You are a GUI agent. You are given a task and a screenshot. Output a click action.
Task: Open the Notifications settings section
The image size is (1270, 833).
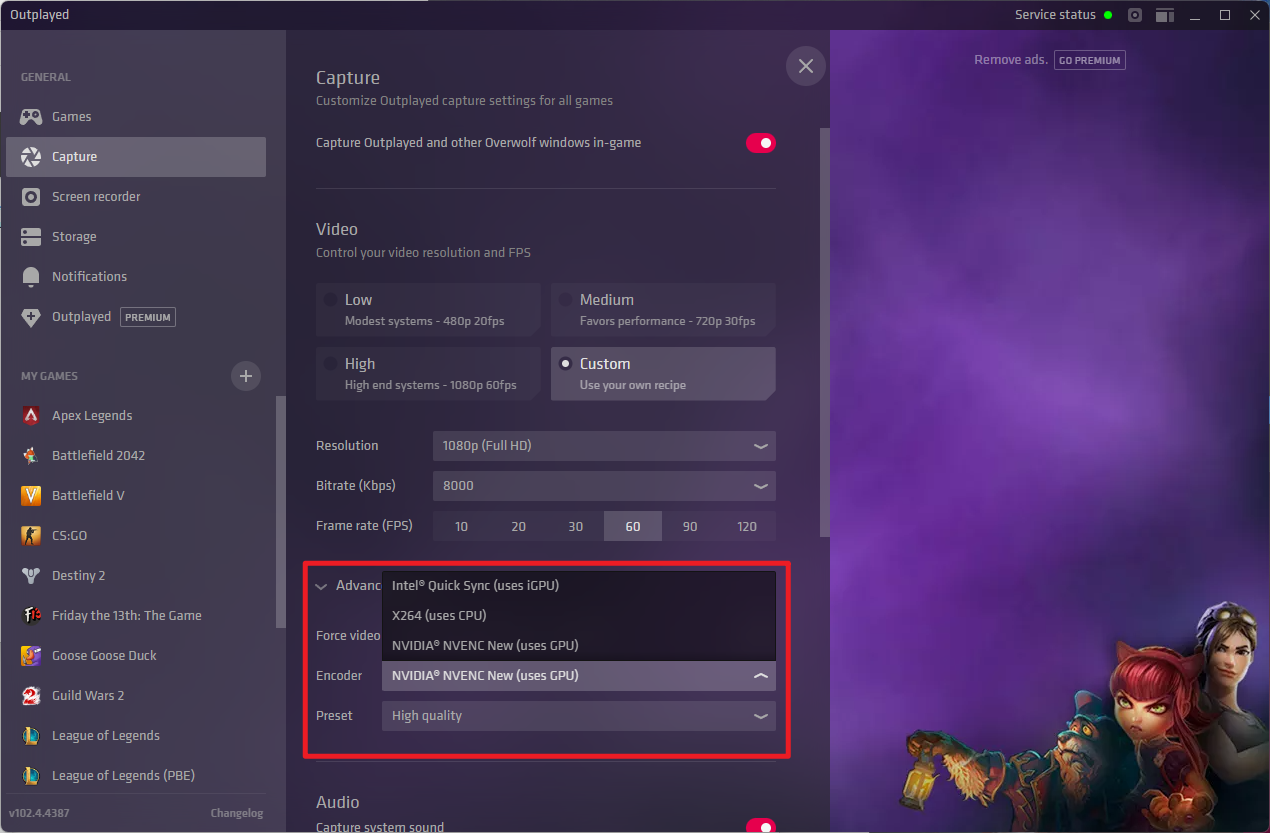[136, 277]
